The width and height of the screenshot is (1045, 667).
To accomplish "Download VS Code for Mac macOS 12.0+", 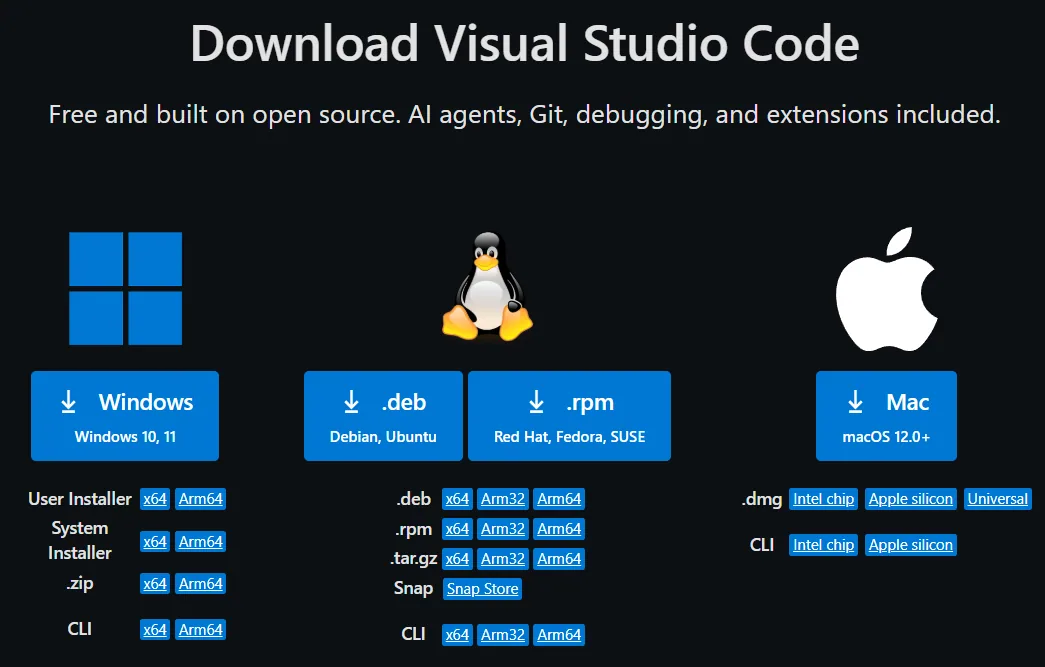I will (x=886, y=416).
